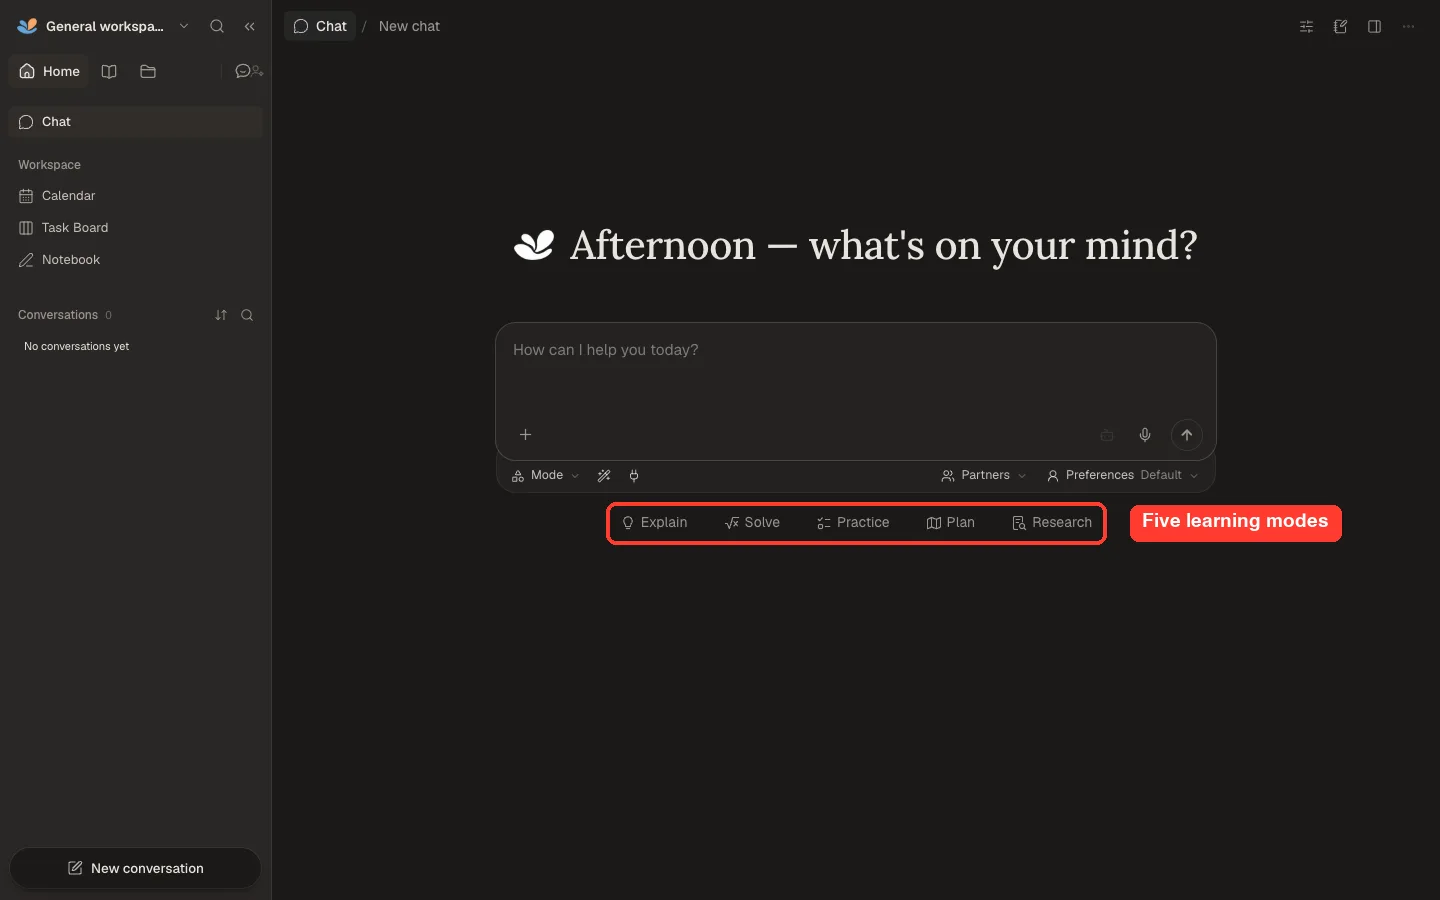Expand the Partners dropdown

[984, 476]
